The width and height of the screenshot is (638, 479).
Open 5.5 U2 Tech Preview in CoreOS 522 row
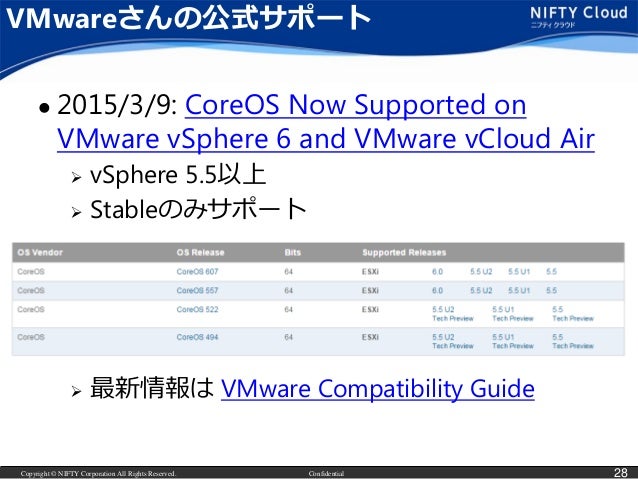pyautogui.click(x=452, y=314)
